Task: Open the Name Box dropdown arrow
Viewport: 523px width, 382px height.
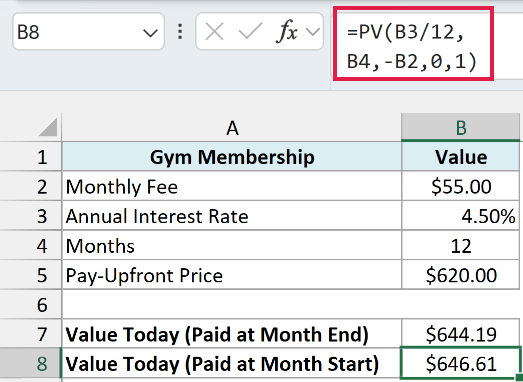Action: [x=150, y=33]
